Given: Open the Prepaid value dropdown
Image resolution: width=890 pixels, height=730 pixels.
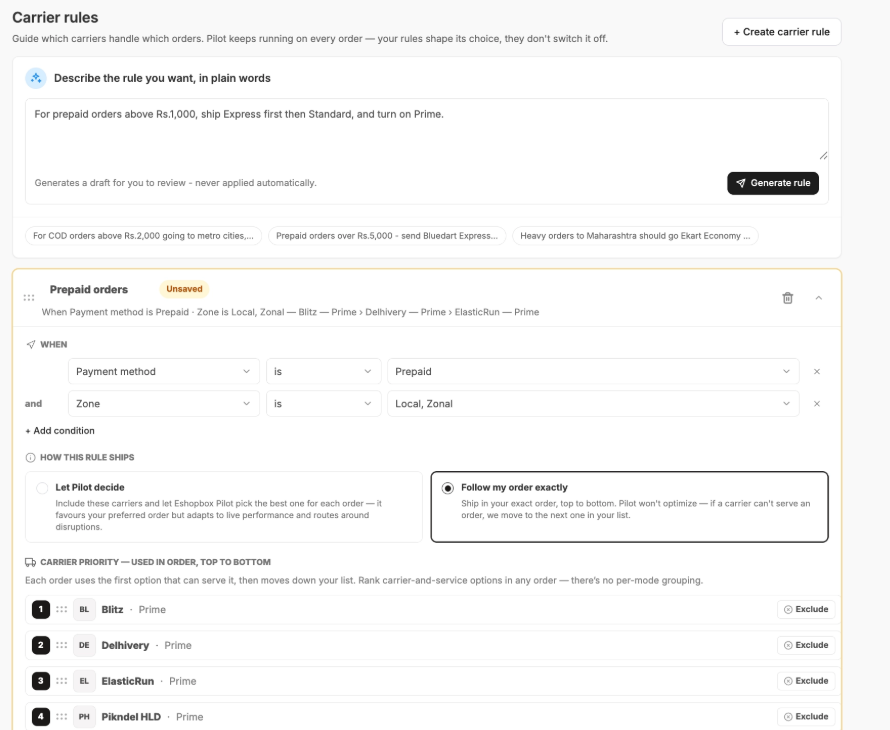Looking at the screenshot, I should (x=593, y=371).
